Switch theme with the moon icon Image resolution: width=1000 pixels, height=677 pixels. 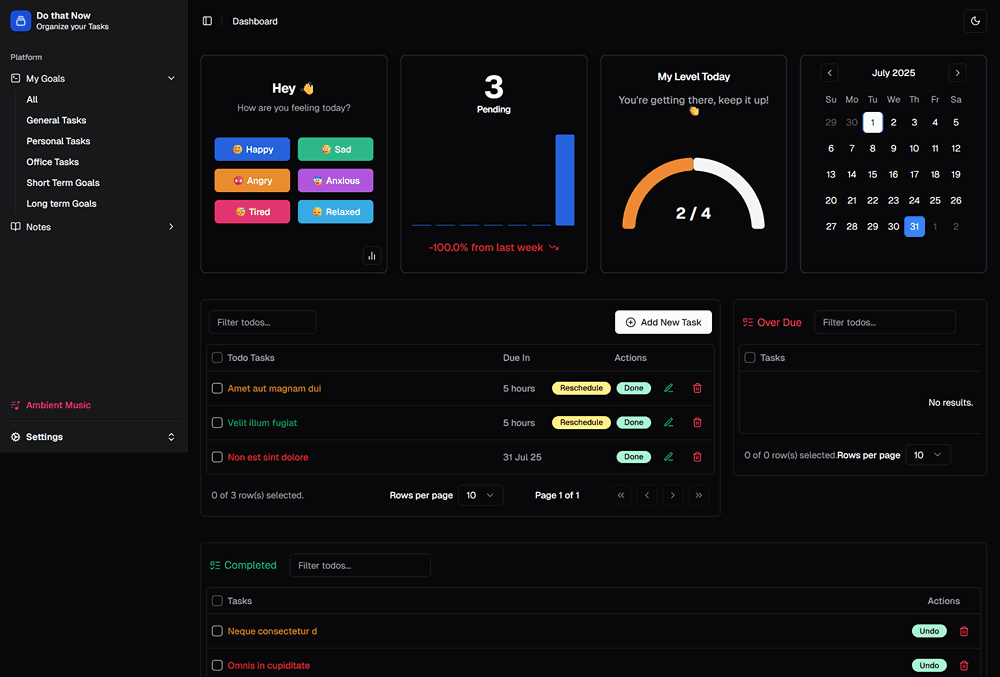pos(974,21)
